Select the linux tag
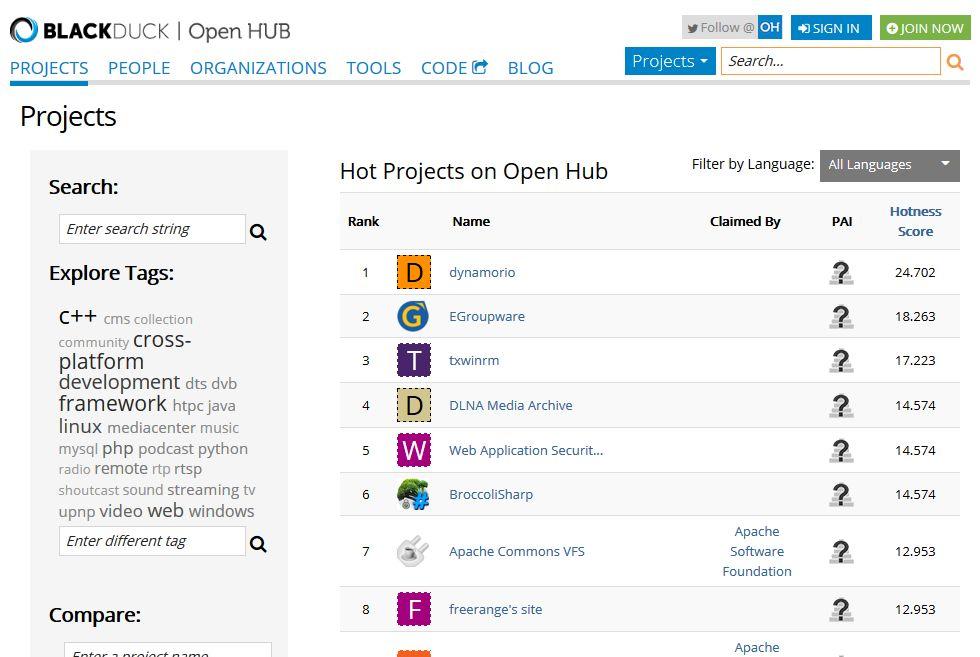Image resolution: width=980 pixels, height=657 pixels. tap(80, 426)
